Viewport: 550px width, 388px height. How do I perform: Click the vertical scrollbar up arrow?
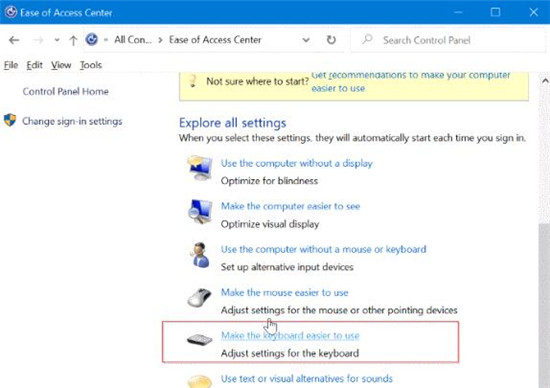click(x=545, y=81)
